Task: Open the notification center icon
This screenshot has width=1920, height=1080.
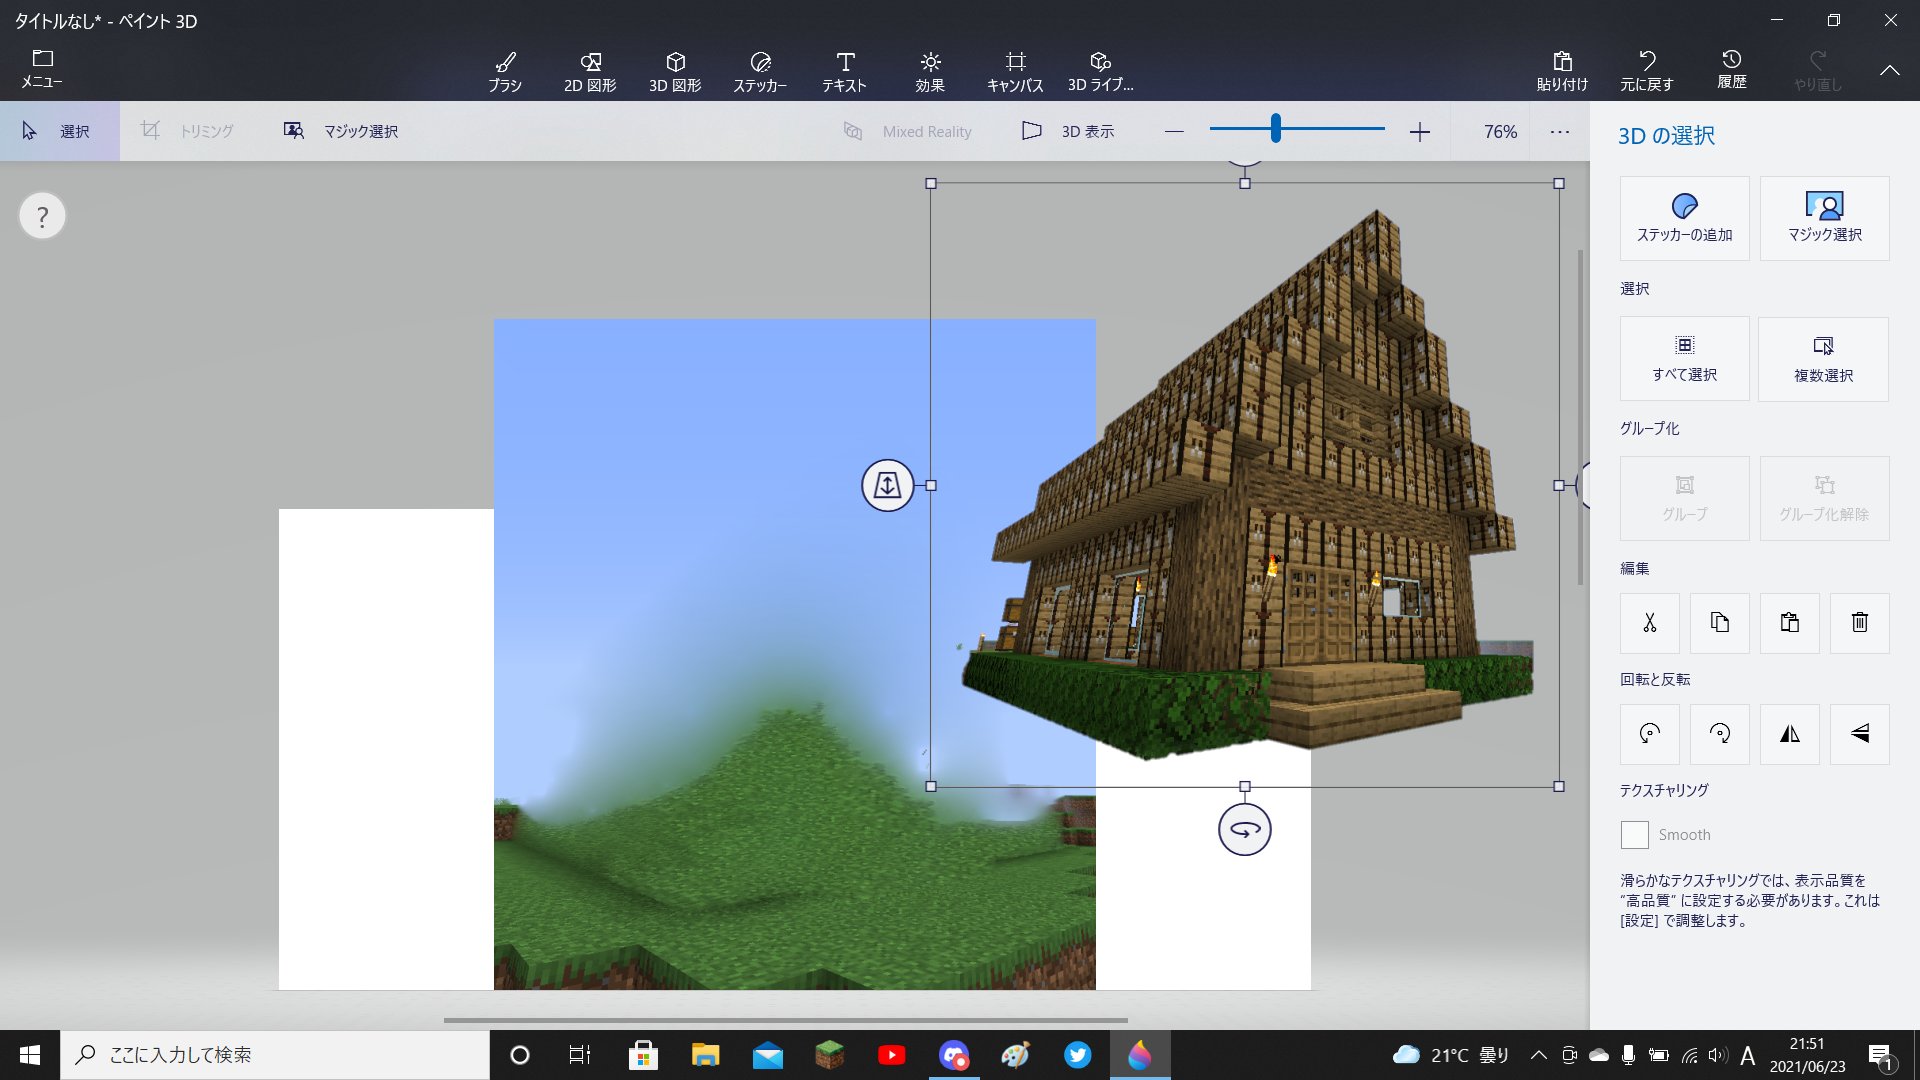Action: tap(1881, 1056)
